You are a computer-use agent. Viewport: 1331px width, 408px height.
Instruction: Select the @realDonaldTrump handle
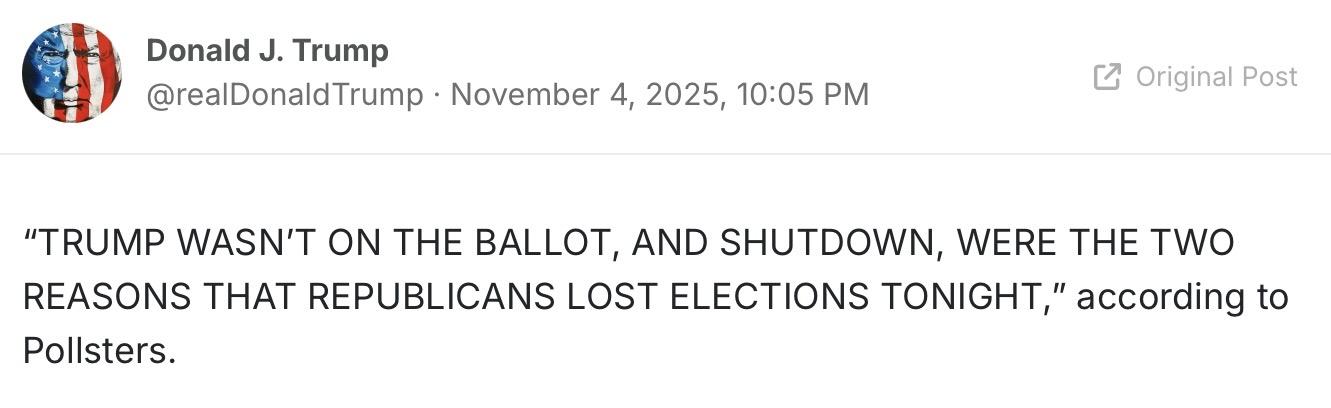point(285,95)
